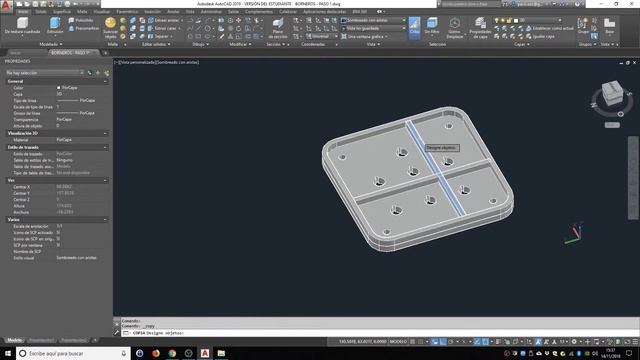This screenshot has width=640, height=360.
Task: Open the 'Vista no guardada' view dropdown
Action: [x=373, y=28]
